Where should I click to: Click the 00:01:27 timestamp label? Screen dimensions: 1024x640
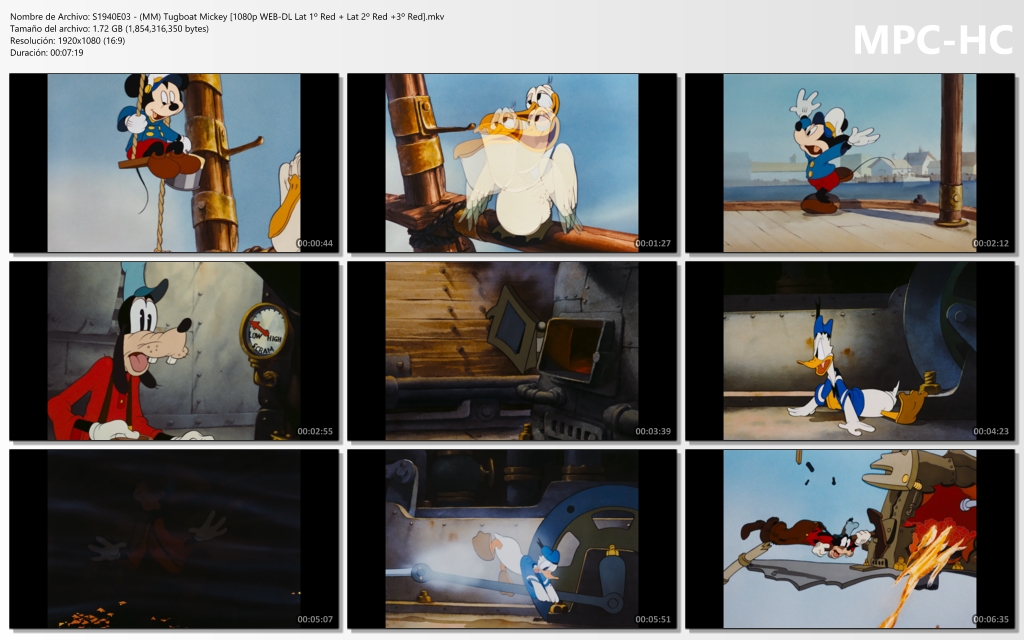pos(653,244)
